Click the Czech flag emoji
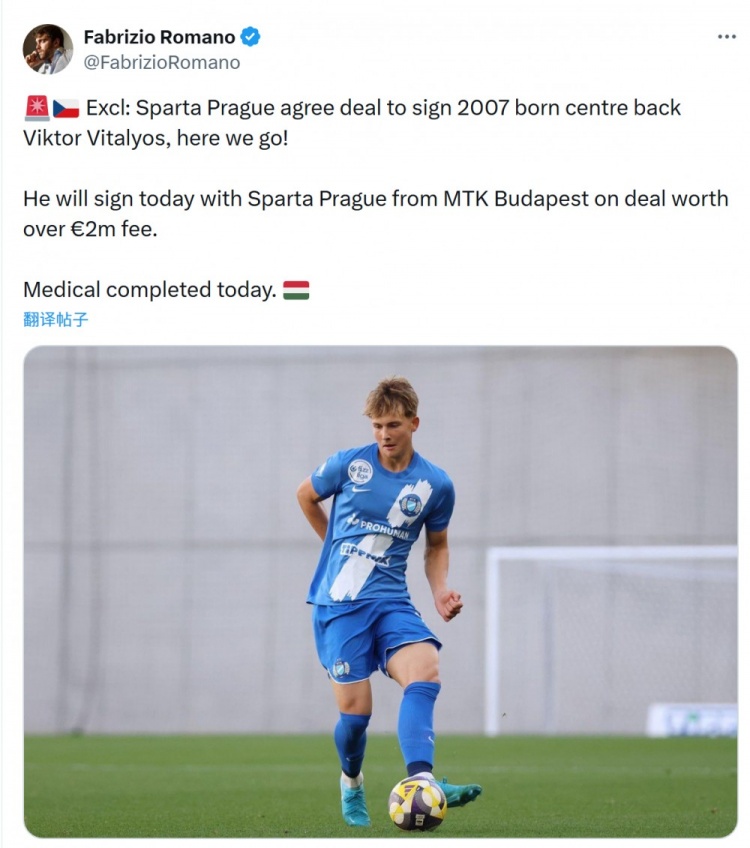The image size is (750, 848). pyautogui.click(x=66, y=108)
